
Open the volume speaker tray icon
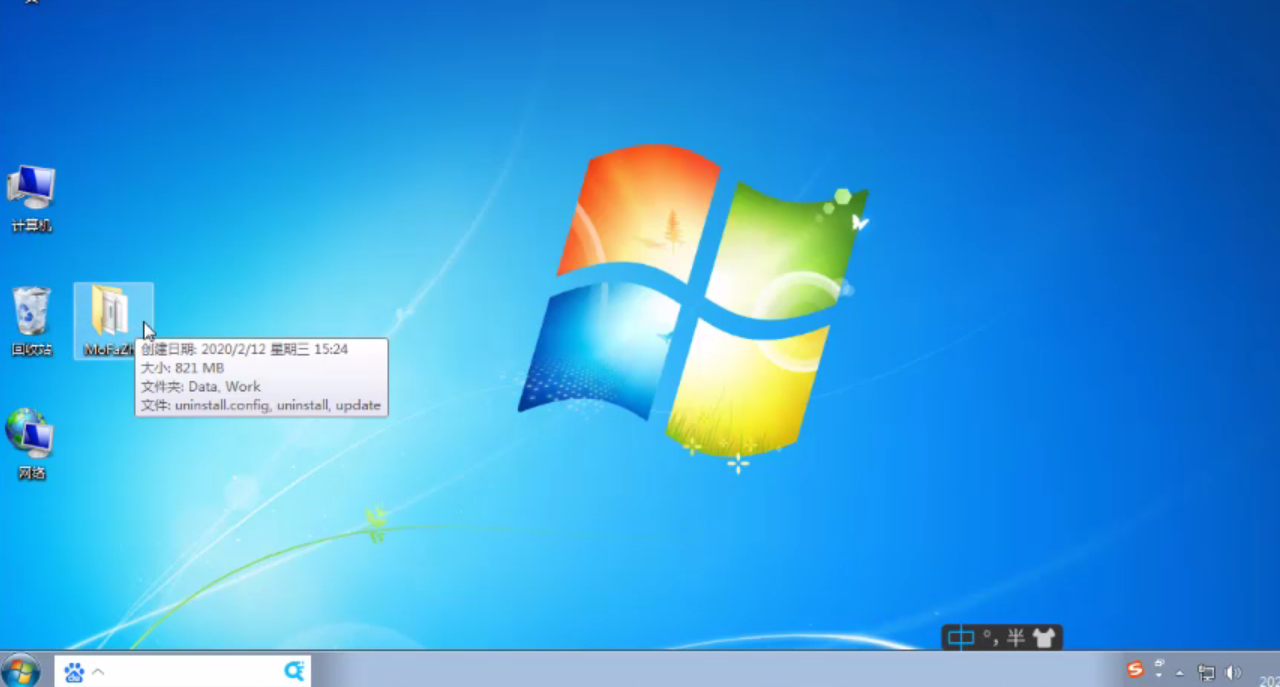[x=1233, y=673]
